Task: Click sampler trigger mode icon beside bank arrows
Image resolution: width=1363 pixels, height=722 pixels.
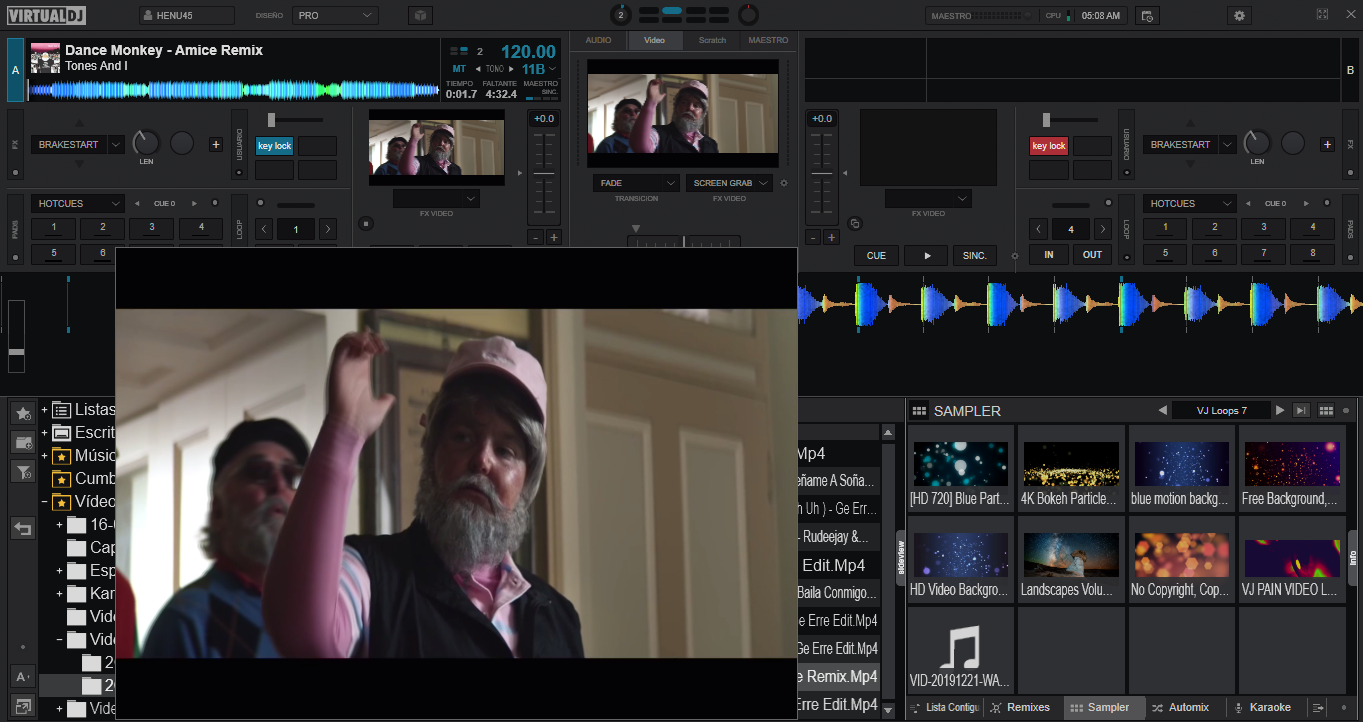Action: pyautogui.click(x=1301, y=410)
